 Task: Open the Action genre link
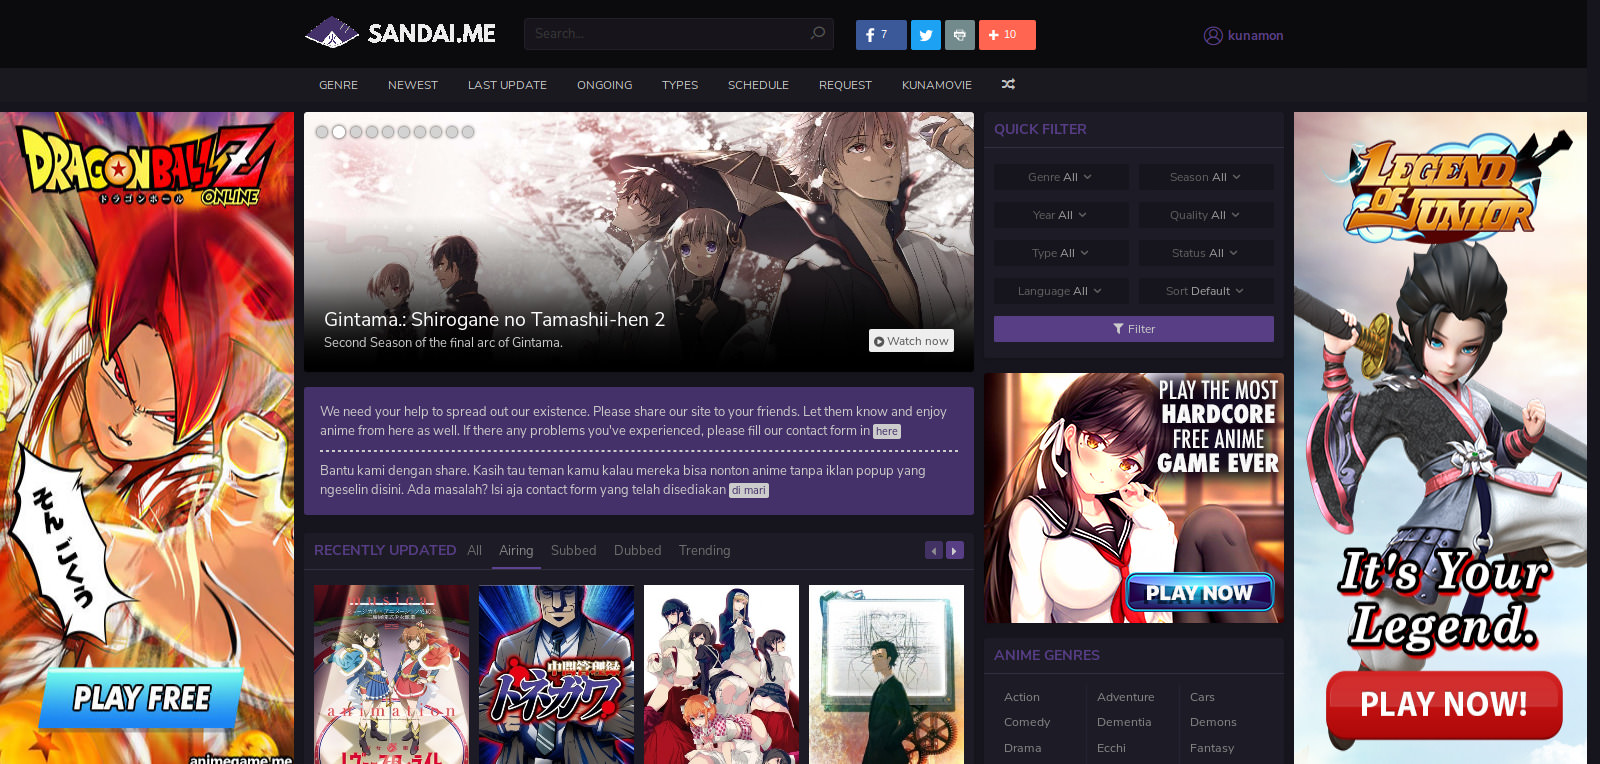tap(1022, 697)
